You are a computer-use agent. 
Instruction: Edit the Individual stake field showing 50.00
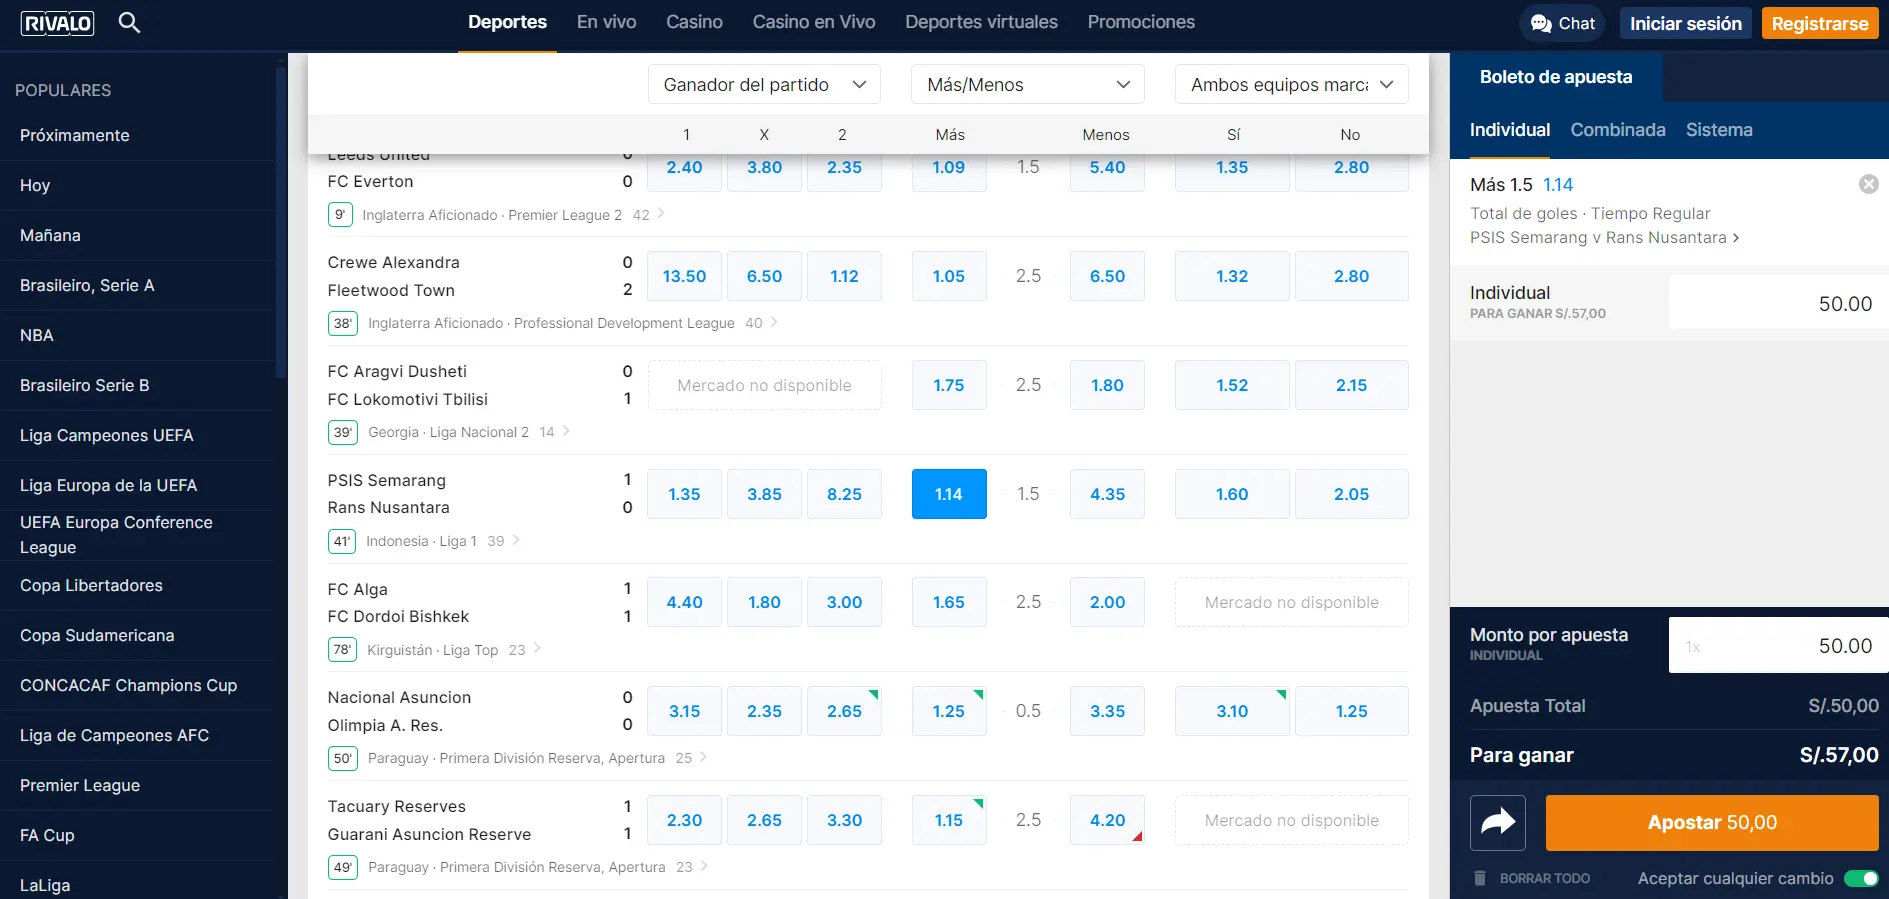(1778, 303)
